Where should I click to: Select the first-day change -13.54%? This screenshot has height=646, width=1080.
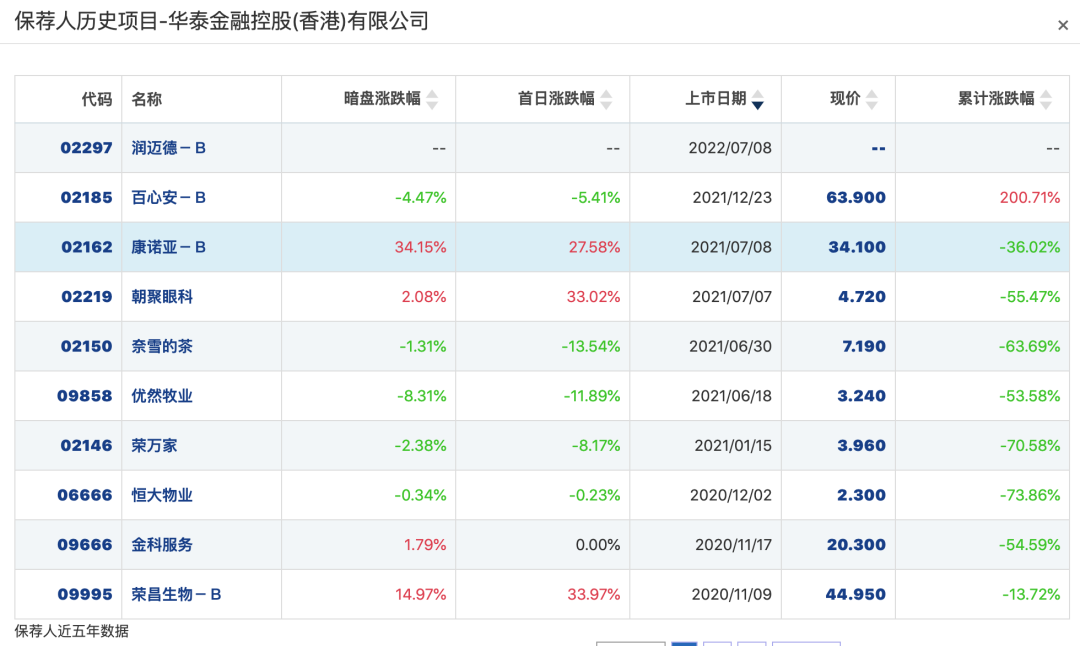point(590,346)
